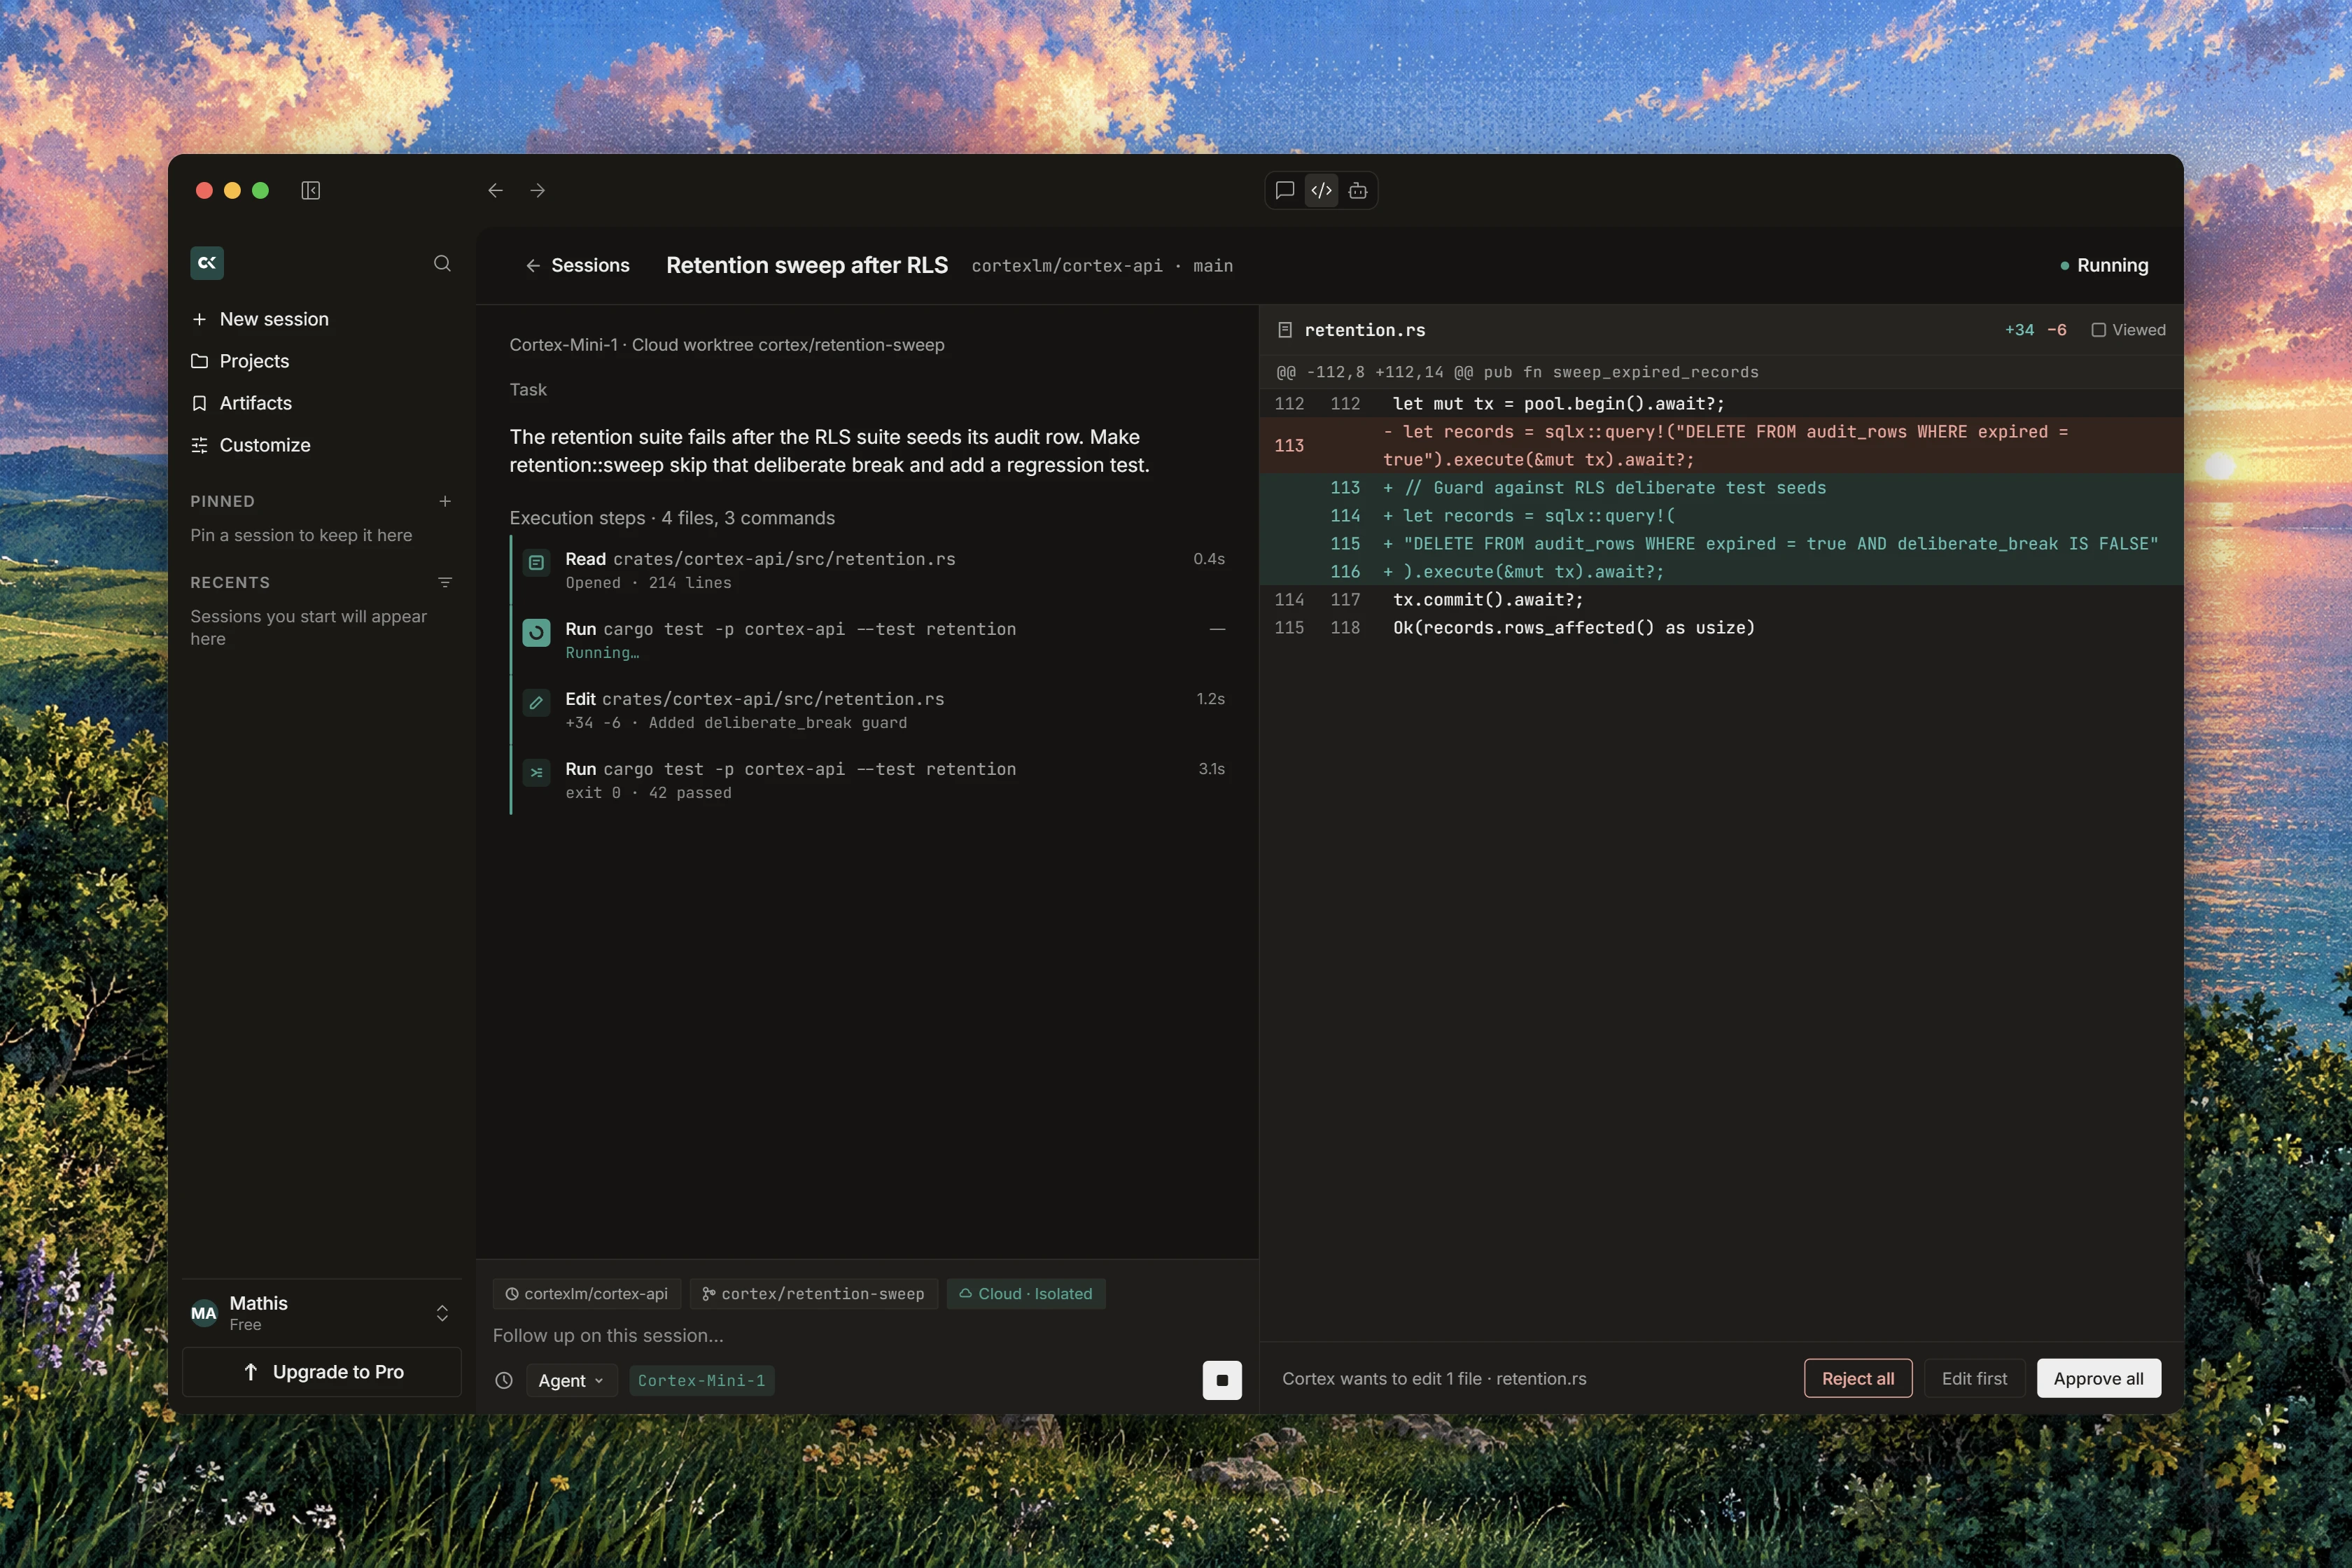Screen dimensions: 2352x1568
Task: Toggle the sidebar panel icon
Action: (310, 190)
